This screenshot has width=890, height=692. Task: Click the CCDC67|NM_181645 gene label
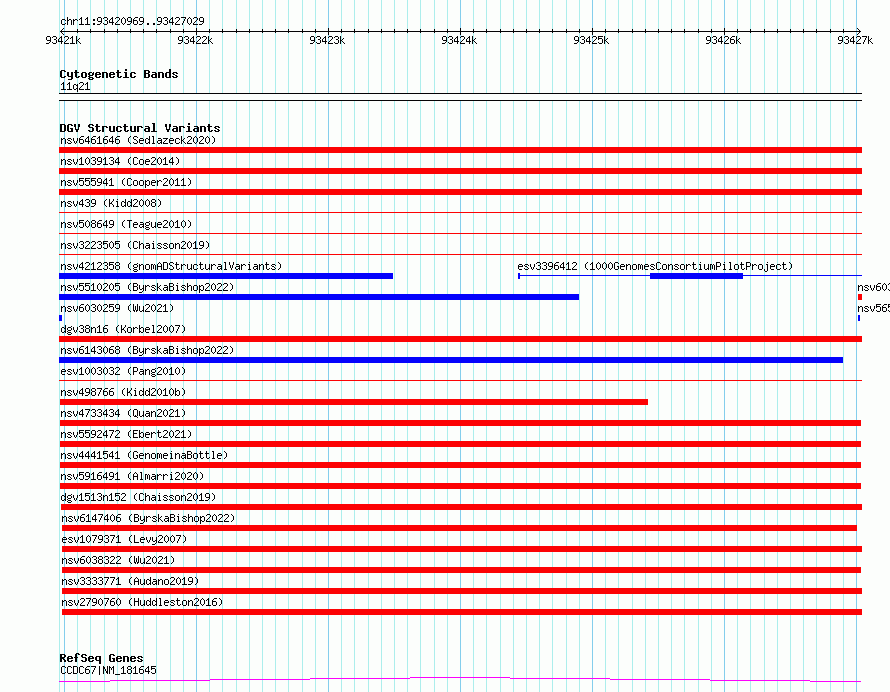pos(108,670)
